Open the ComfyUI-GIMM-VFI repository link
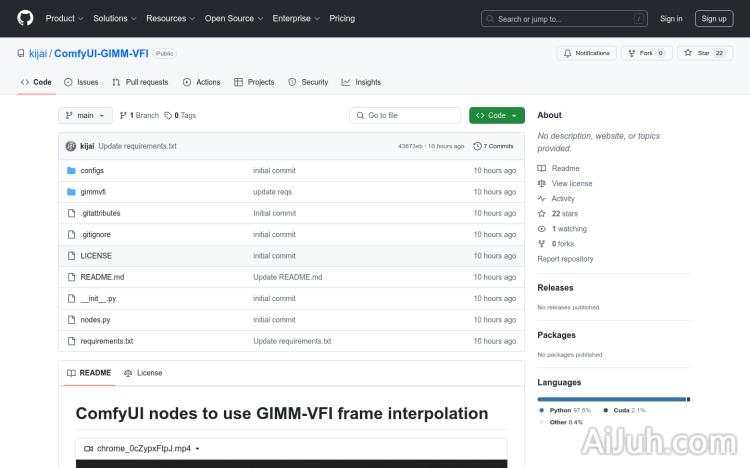This screenshot has width=750, height=468. click(101, 54)
